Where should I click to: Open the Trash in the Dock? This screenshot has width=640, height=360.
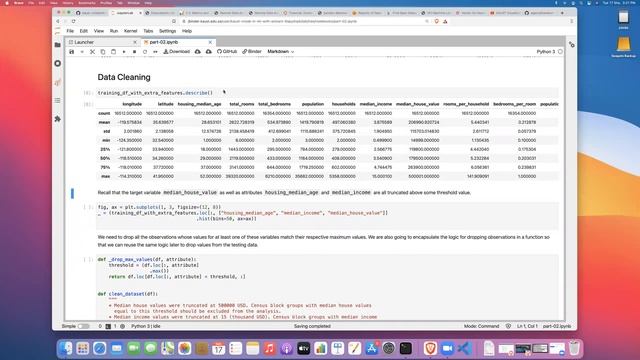point(574,349)
